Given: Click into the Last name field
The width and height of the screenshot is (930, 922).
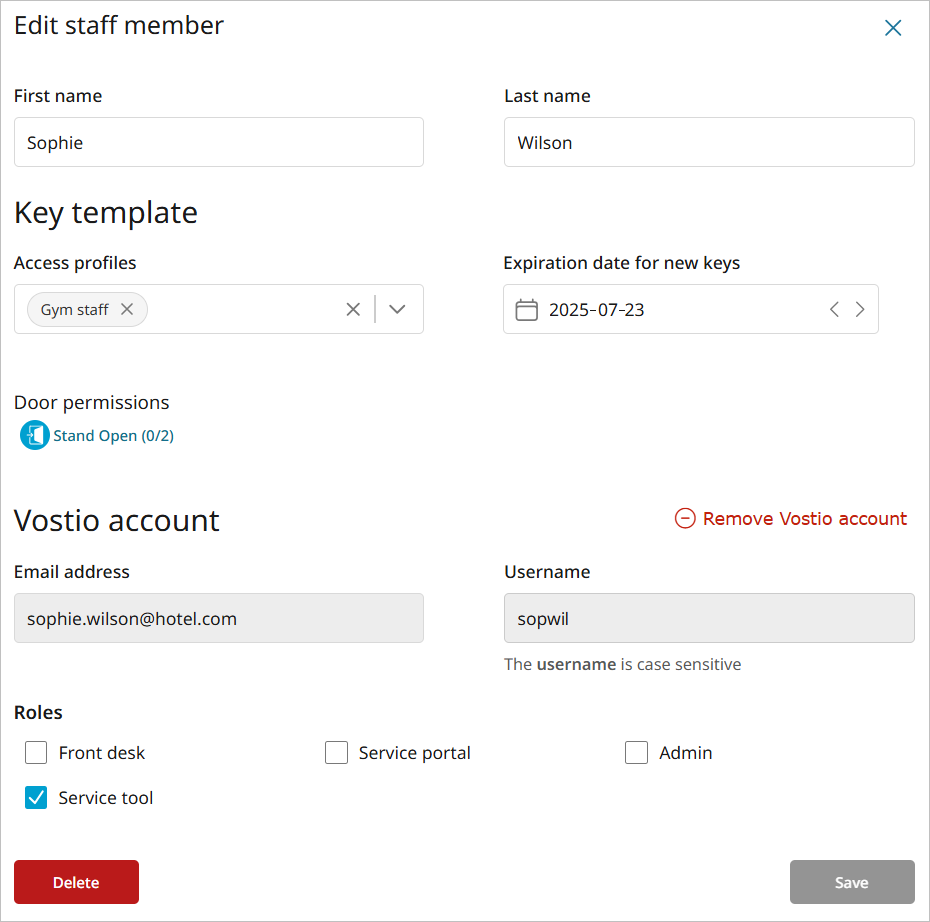Looking at the screenshot, I should coord(708,143).
